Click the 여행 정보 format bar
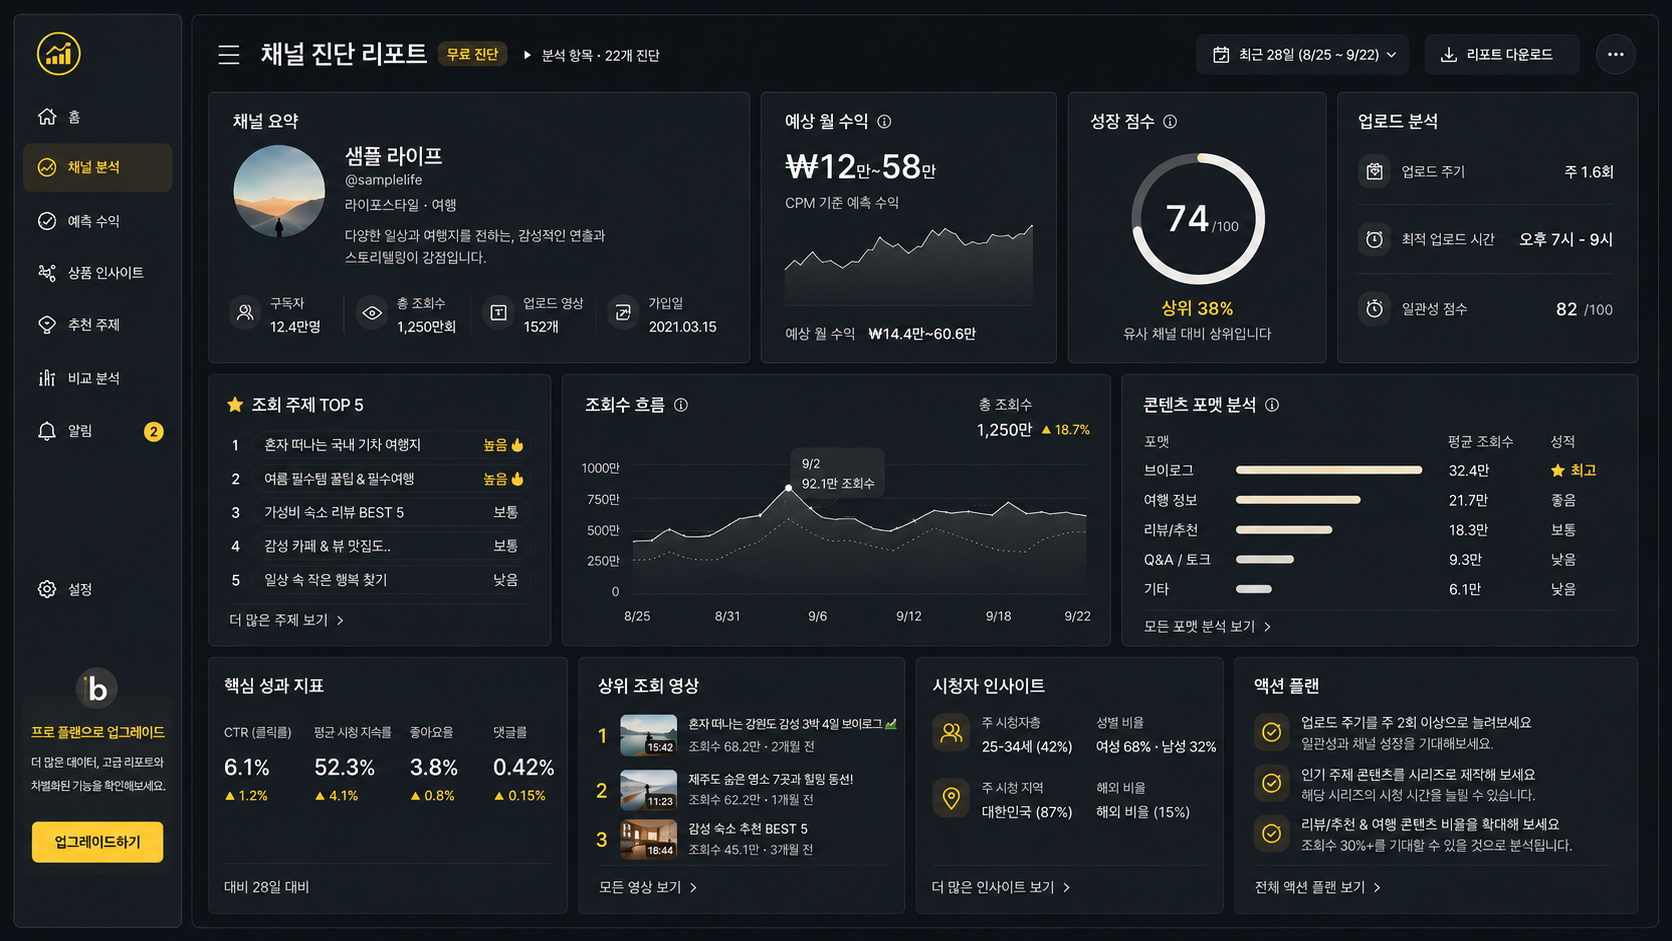 click(x=1298, y=500)
